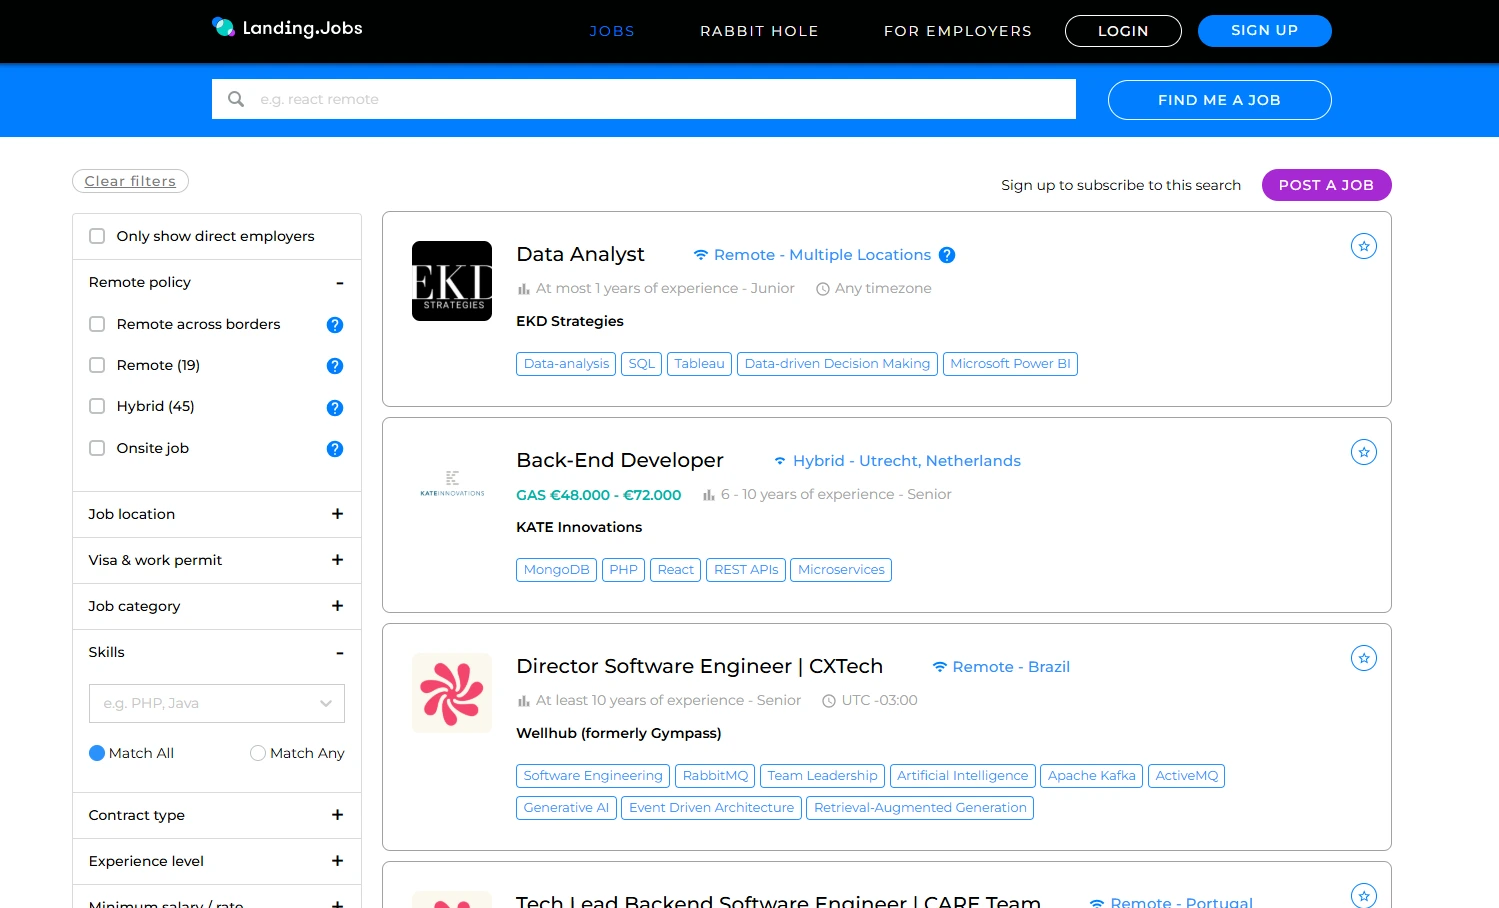Click clock icon beside UTC -03:00
The height and width of the screenshot is (908, 1499).
[x=829, y=701]
